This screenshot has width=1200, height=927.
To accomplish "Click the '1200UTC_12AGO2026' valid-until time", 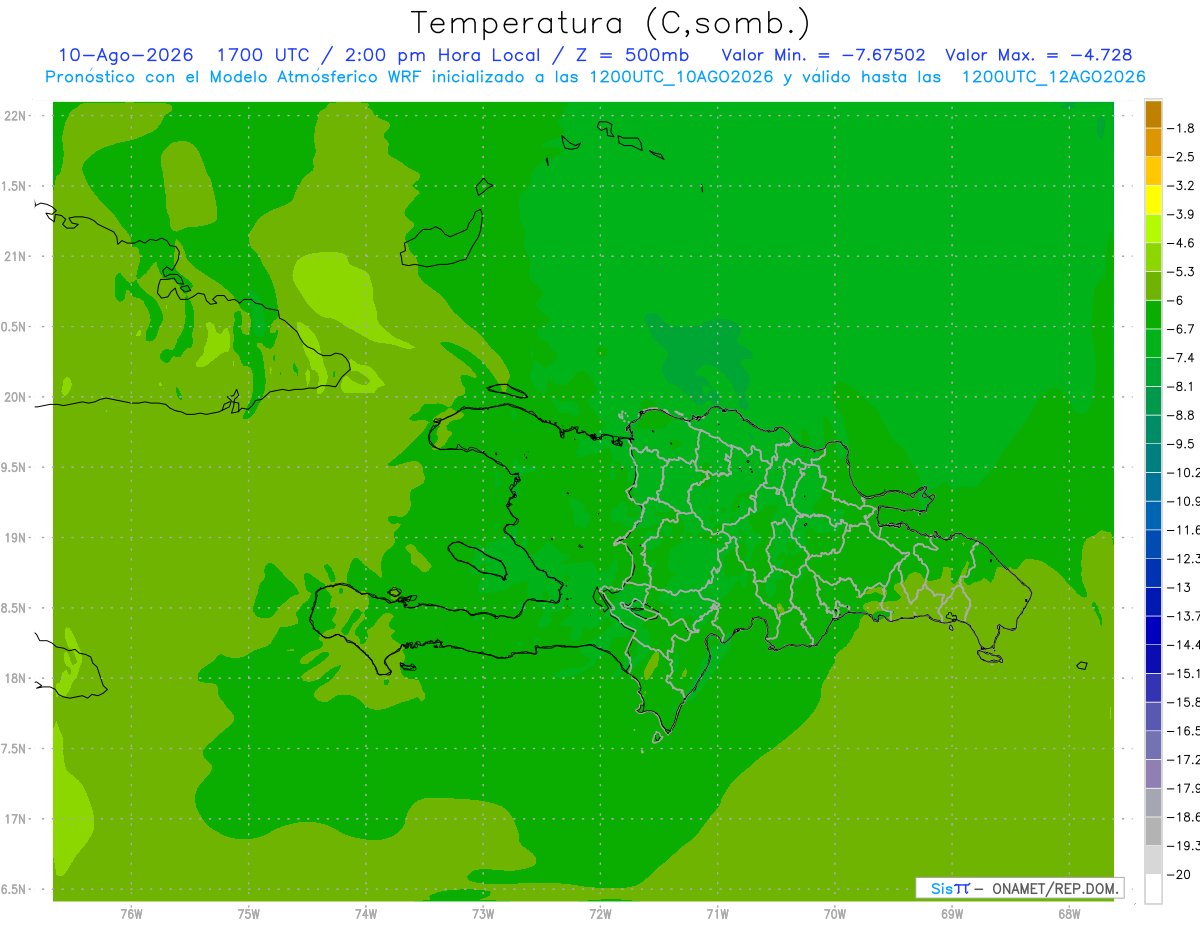I will pyautogui.click(x=1053, y=77).
